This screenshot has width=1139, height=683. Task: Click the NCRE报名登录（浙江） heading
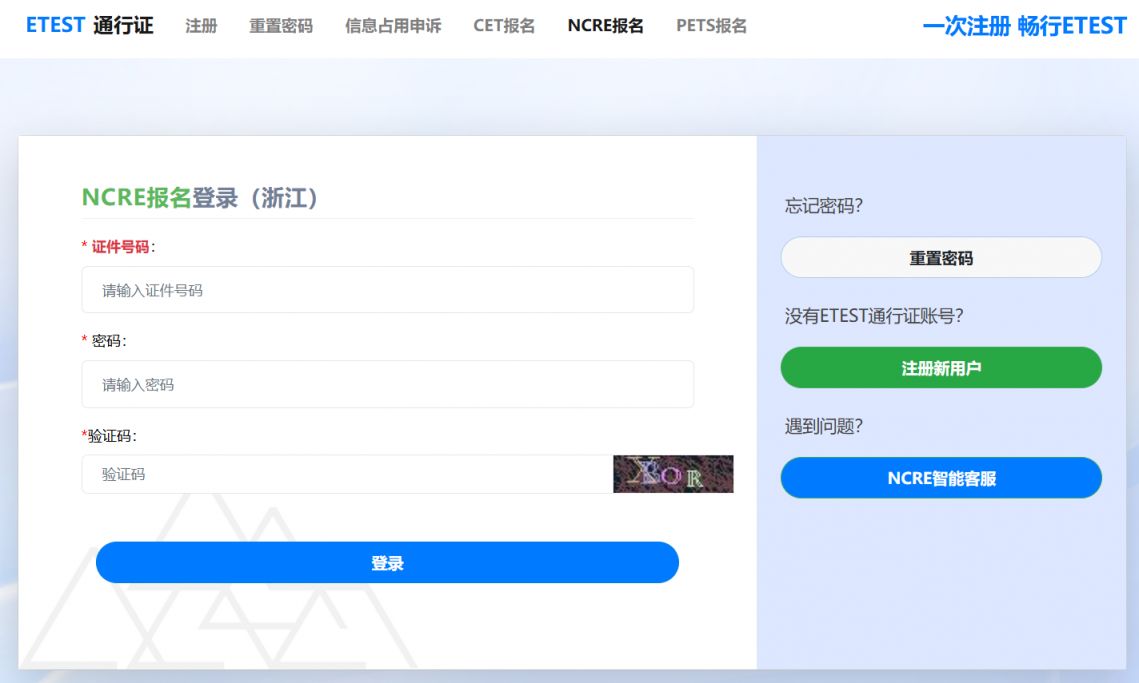pyautogui.click(x=200, y=198)
